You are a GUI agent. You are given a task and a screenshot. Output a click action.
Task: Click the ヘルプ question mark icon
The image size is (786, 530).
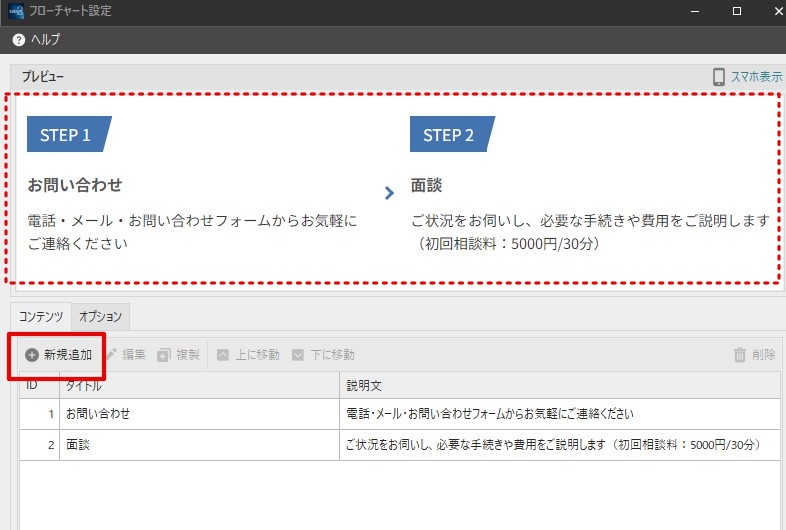tap(19, 40)
